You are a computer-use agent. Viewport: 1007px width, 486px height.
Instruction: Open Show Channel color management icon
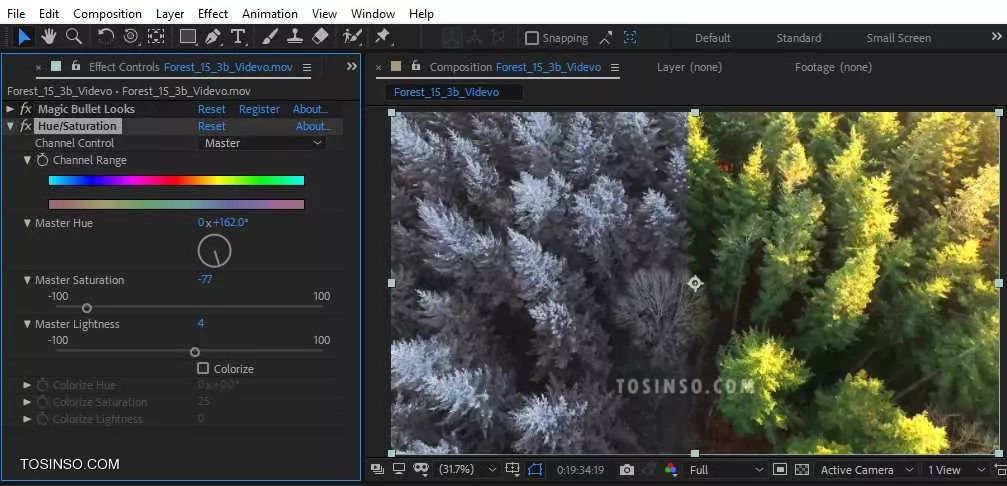671,470
